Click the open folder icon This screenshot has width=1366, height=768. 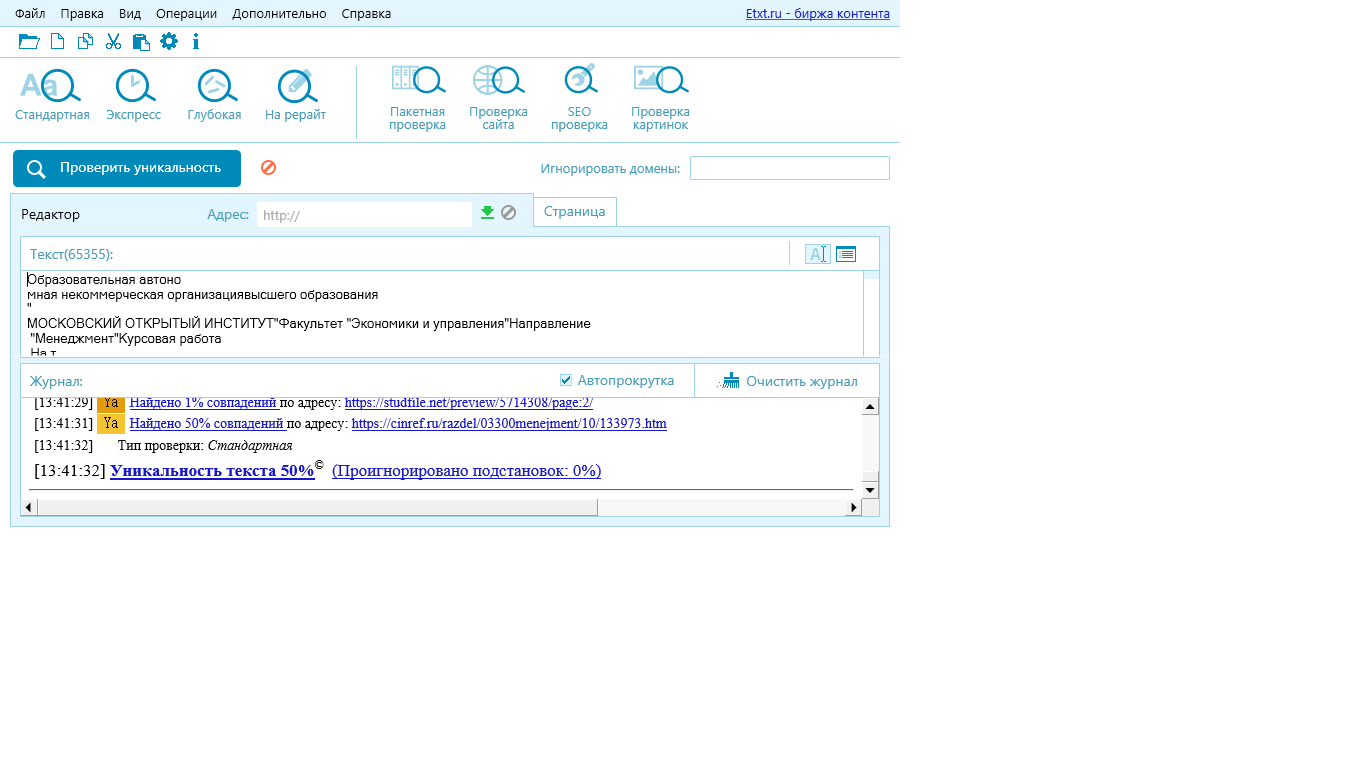coord(29,41)
